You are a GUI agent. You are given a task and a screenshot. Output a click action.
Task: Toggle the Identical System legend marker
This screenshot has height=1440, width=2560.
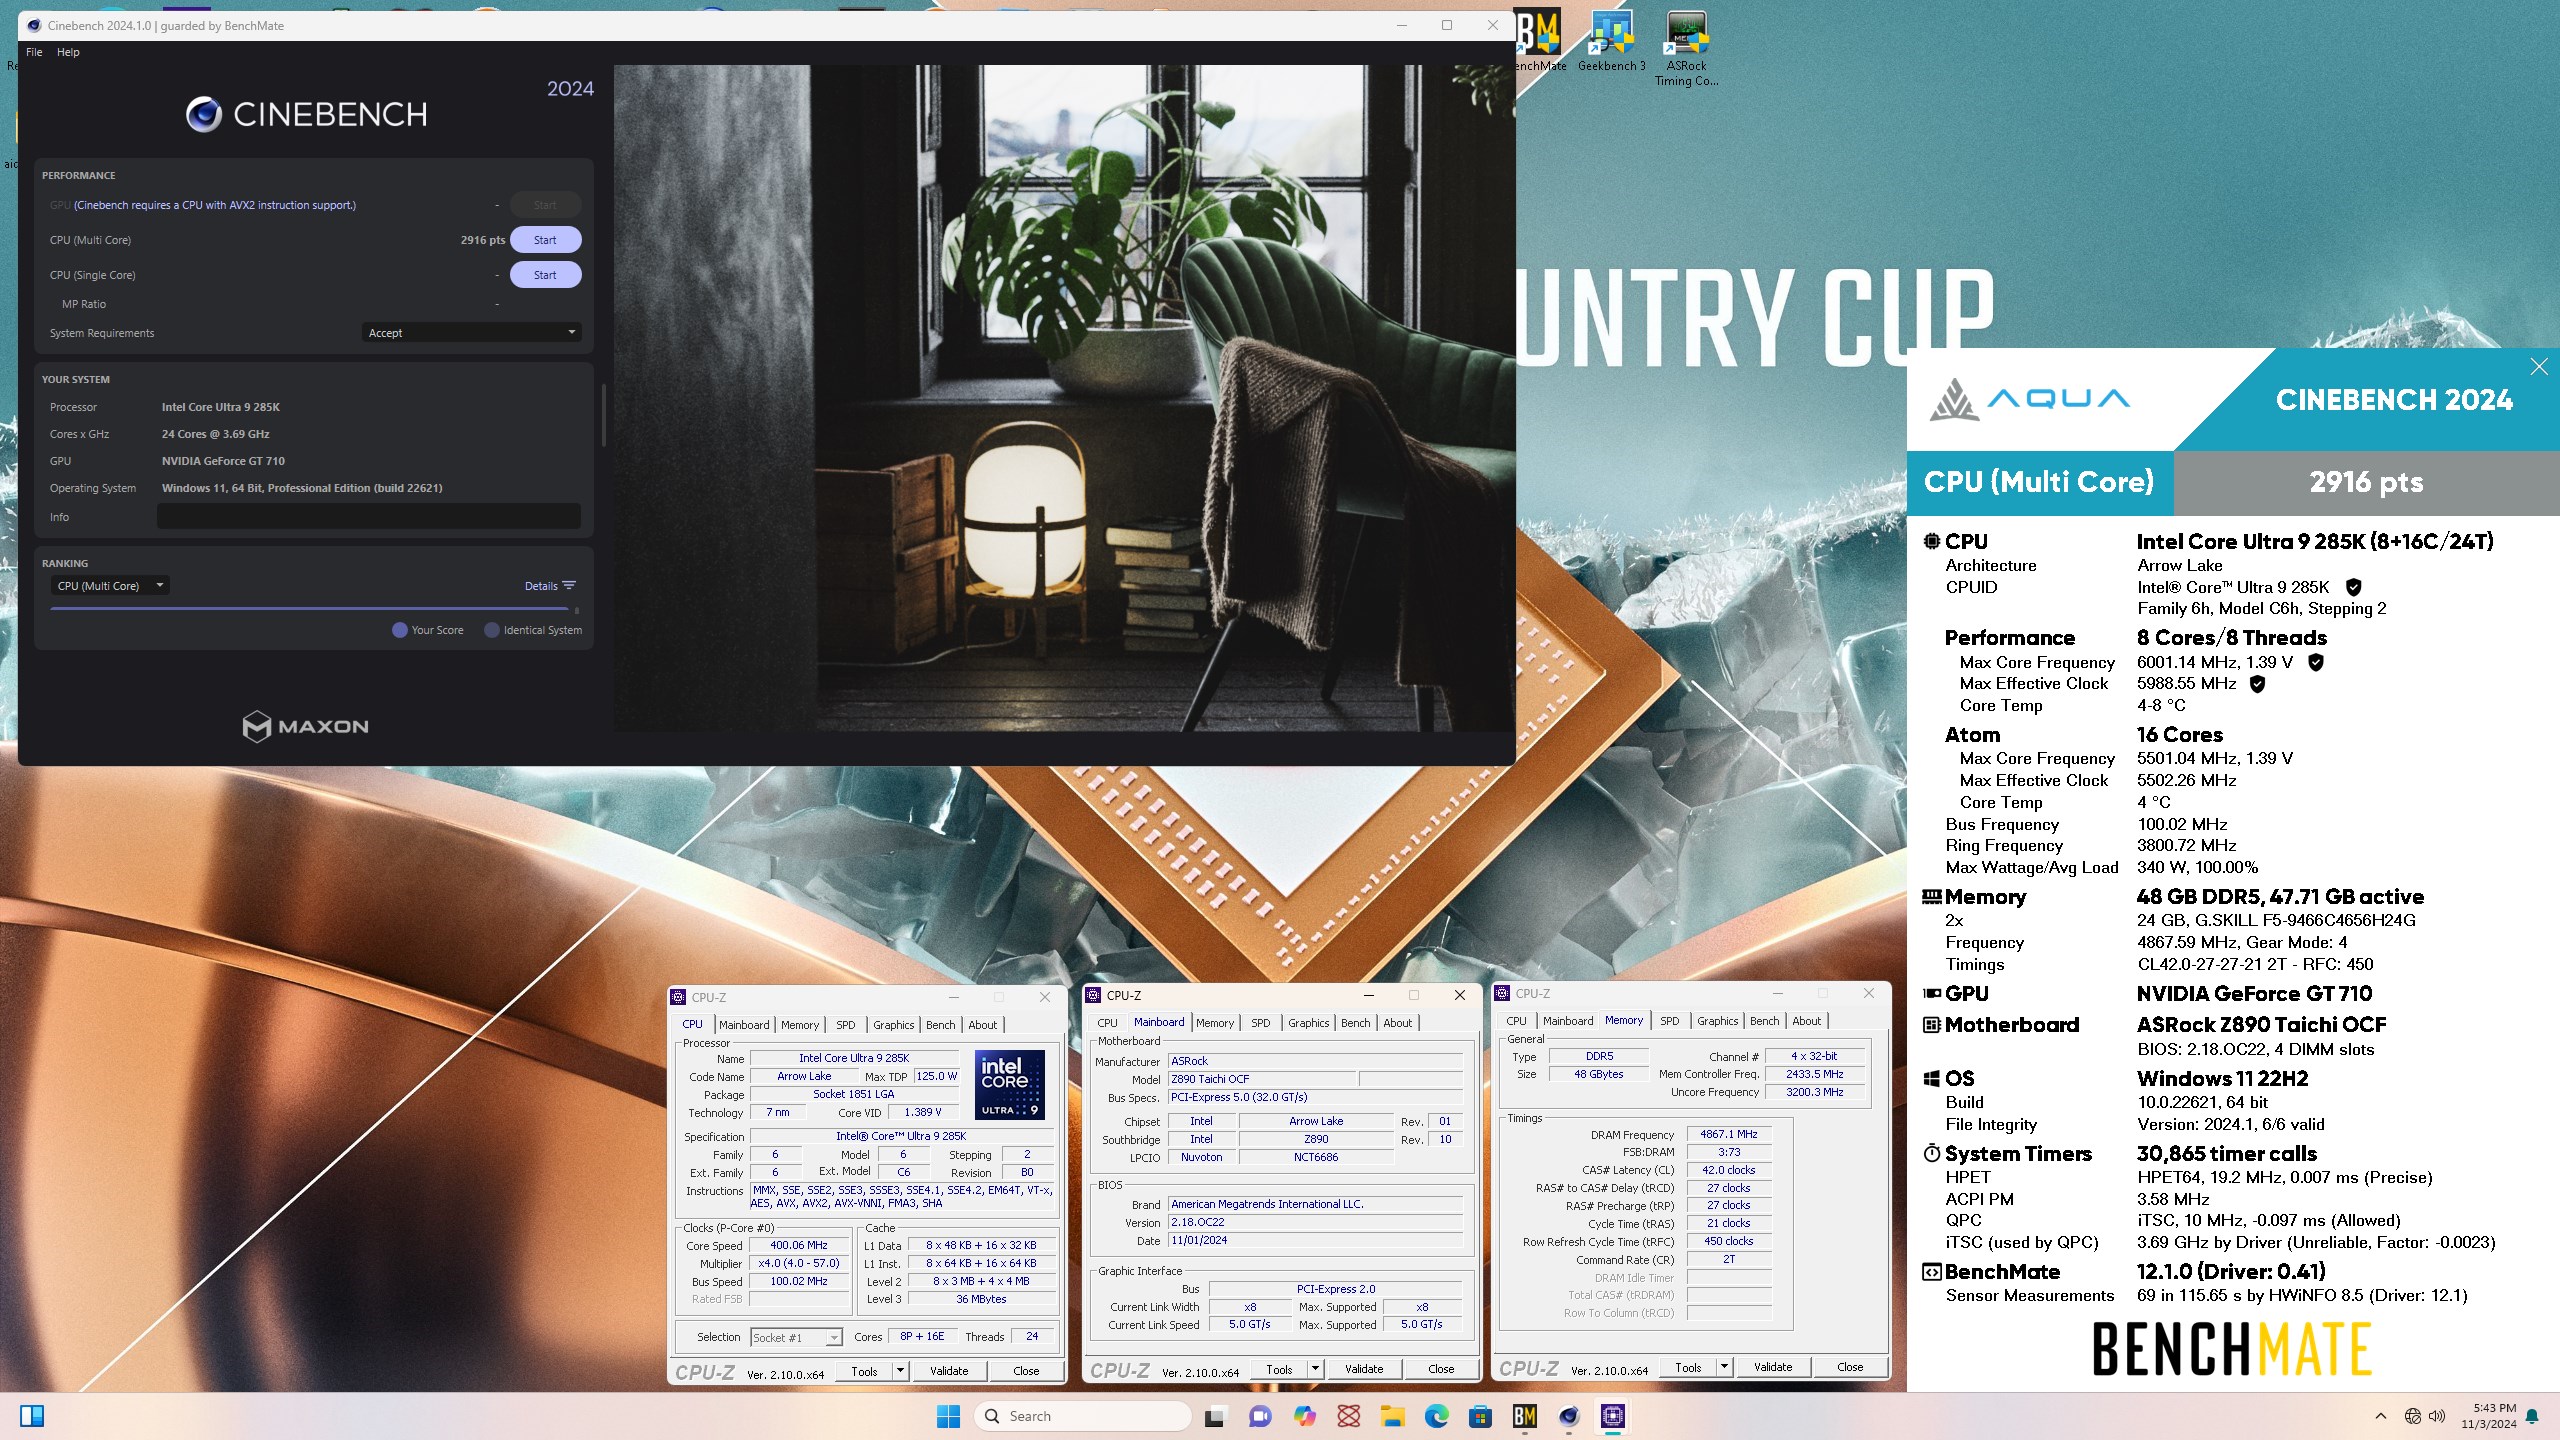tap(492, 630)
